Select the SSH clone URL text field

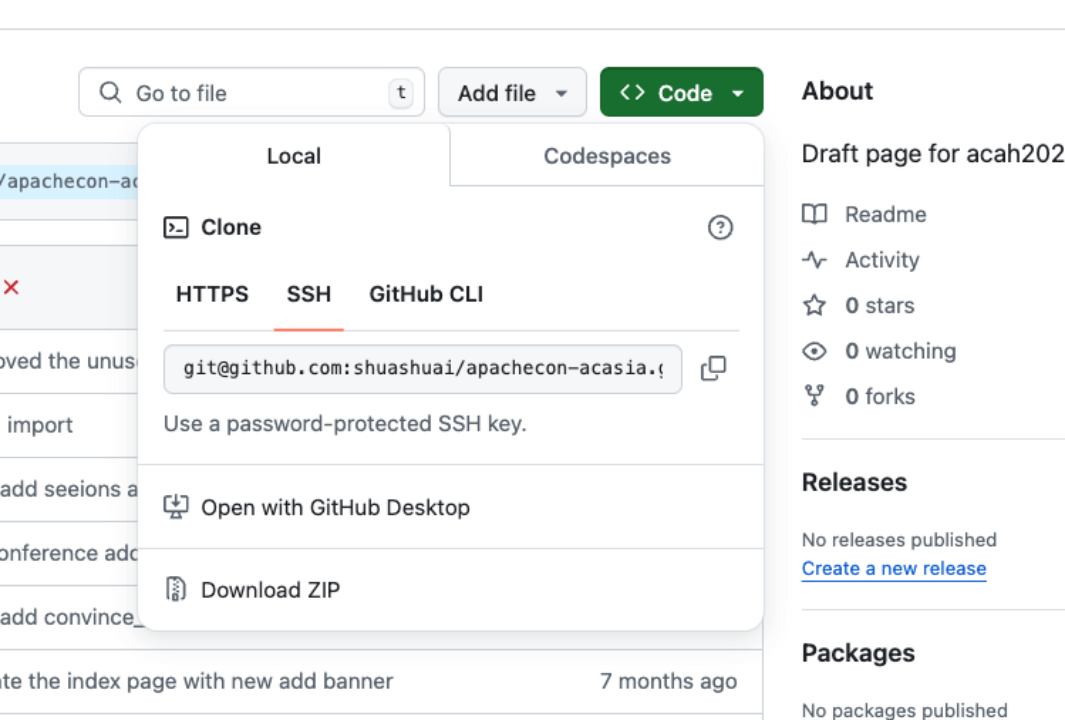coord(420,368)
